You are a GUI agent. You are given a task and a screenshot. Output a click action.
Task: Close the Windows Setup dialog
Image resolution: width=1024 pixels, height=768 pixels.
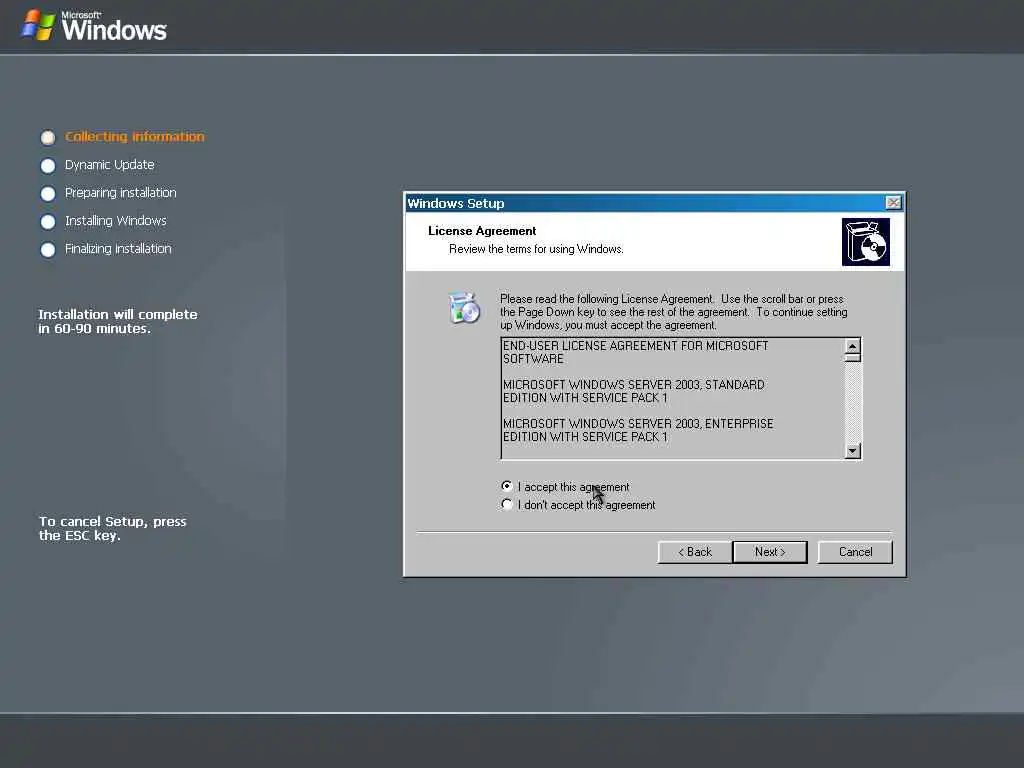click(x=893, y=203)
